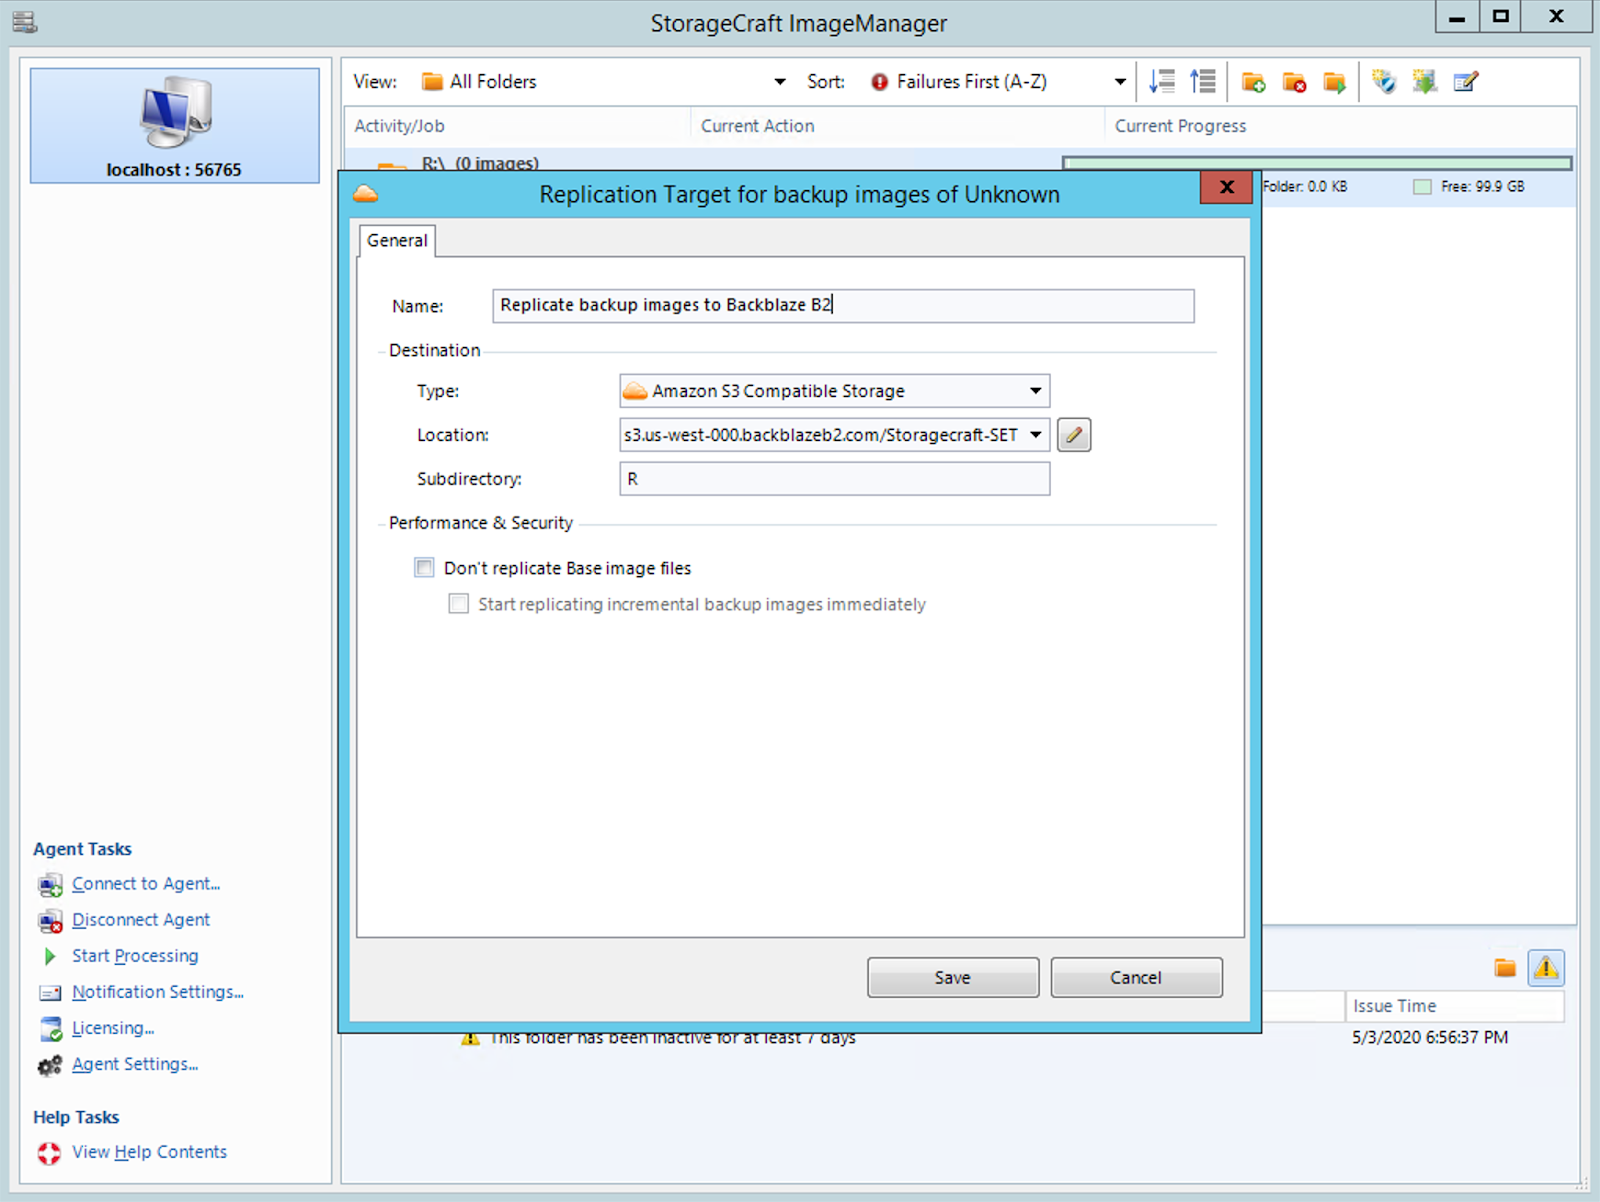This screenshot has height=1202, width=1600.
Task: Select the localhost : 56765 agent tile
Action: [175, 126]
